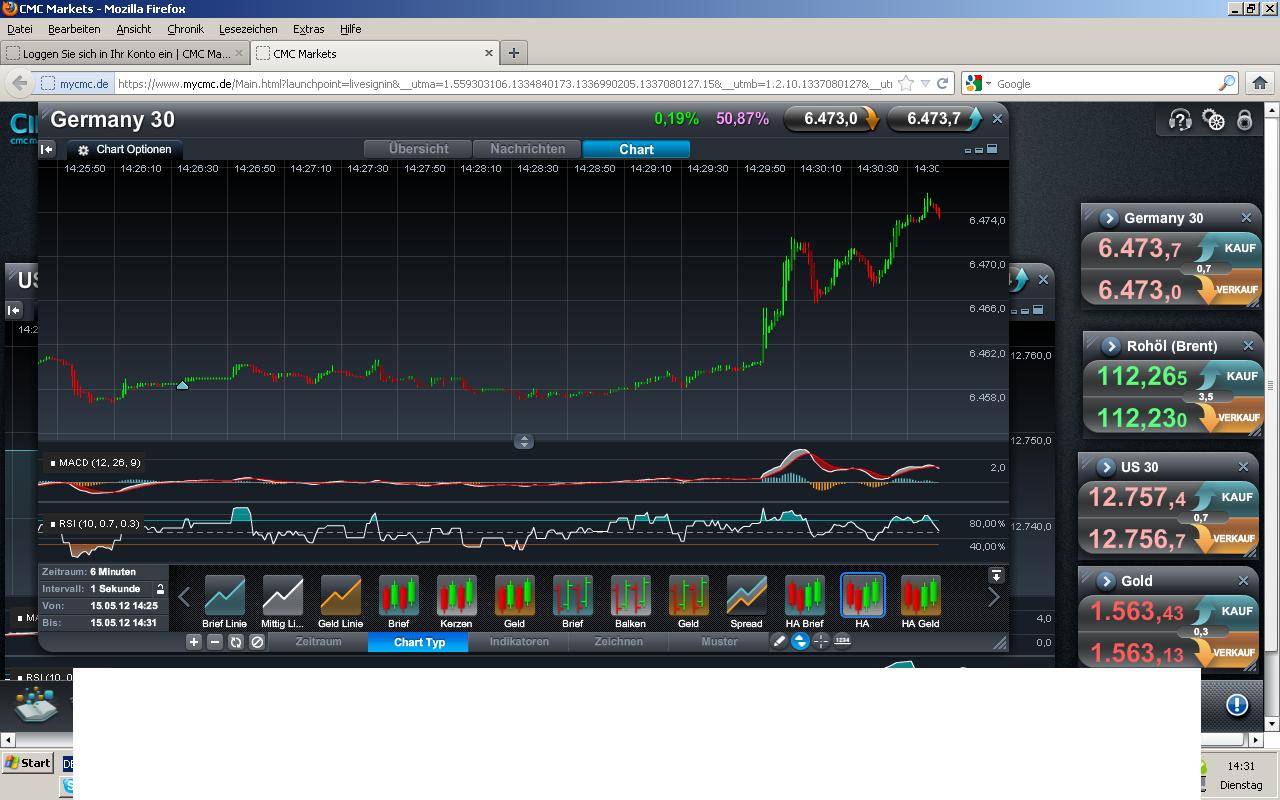
Task: Expand the Germany 30 watchlist tile
Action: click(1108, 218)
